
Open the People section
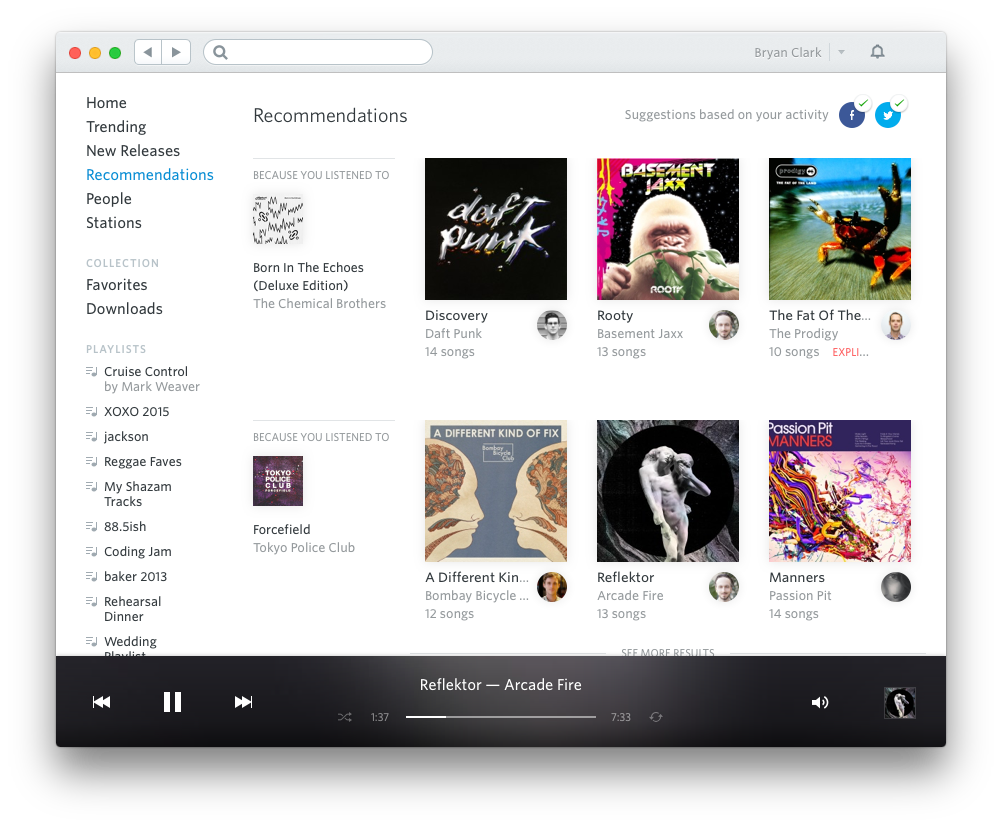coord(109,199)
